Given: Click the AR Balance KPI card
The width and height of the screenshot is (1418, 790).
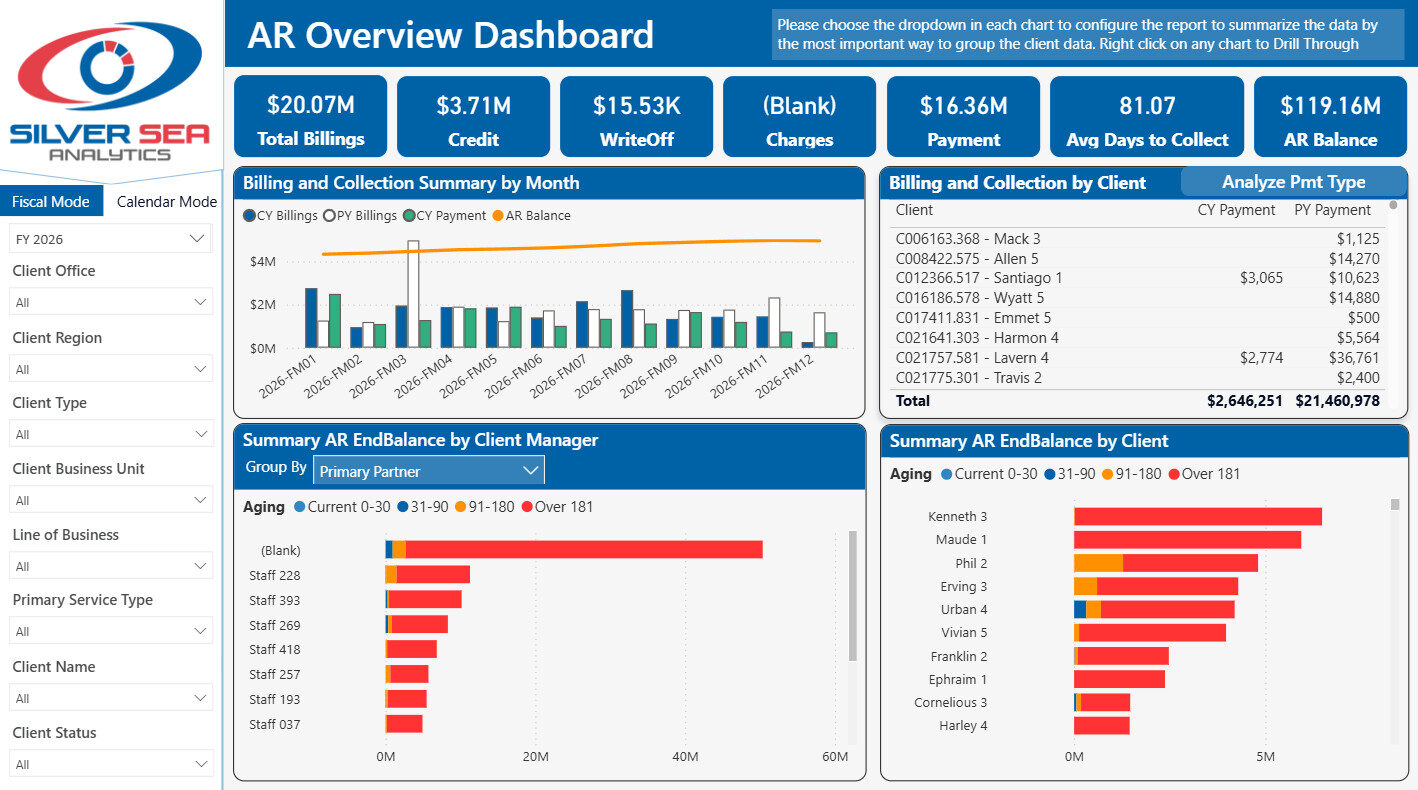Looking at the screenshot, I should pos(1330,116).
